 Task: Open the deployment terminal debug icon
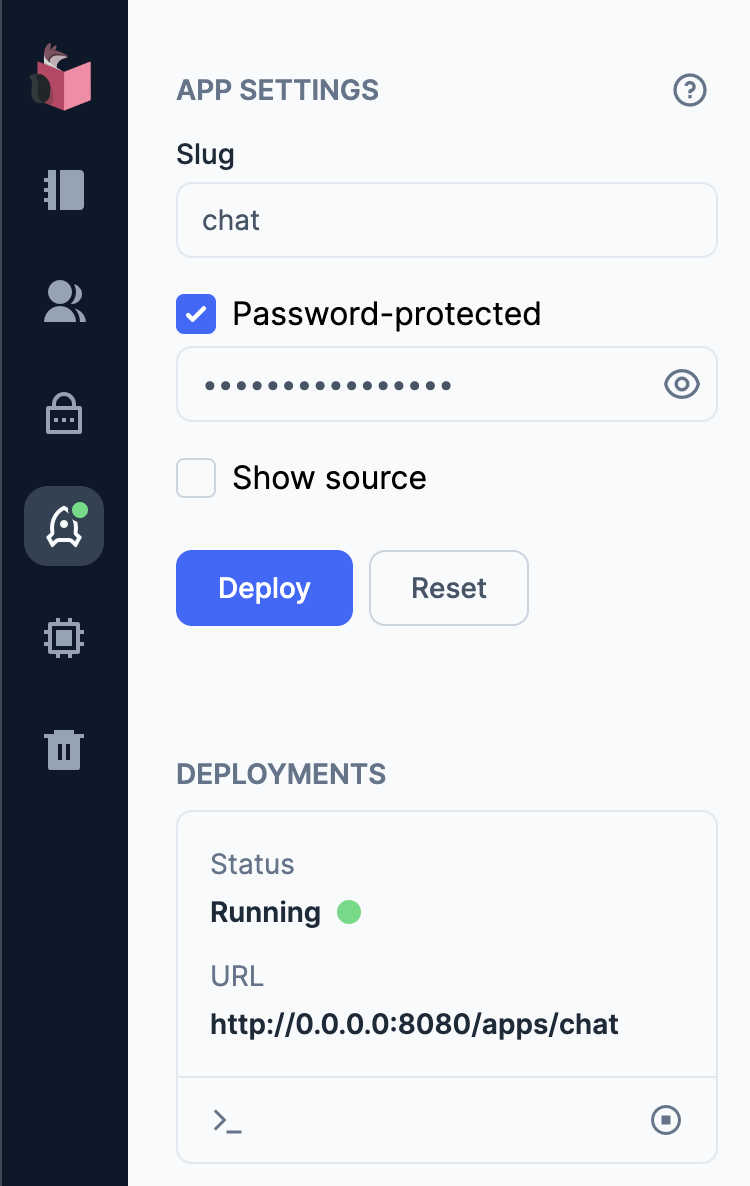click(228, 1120)
